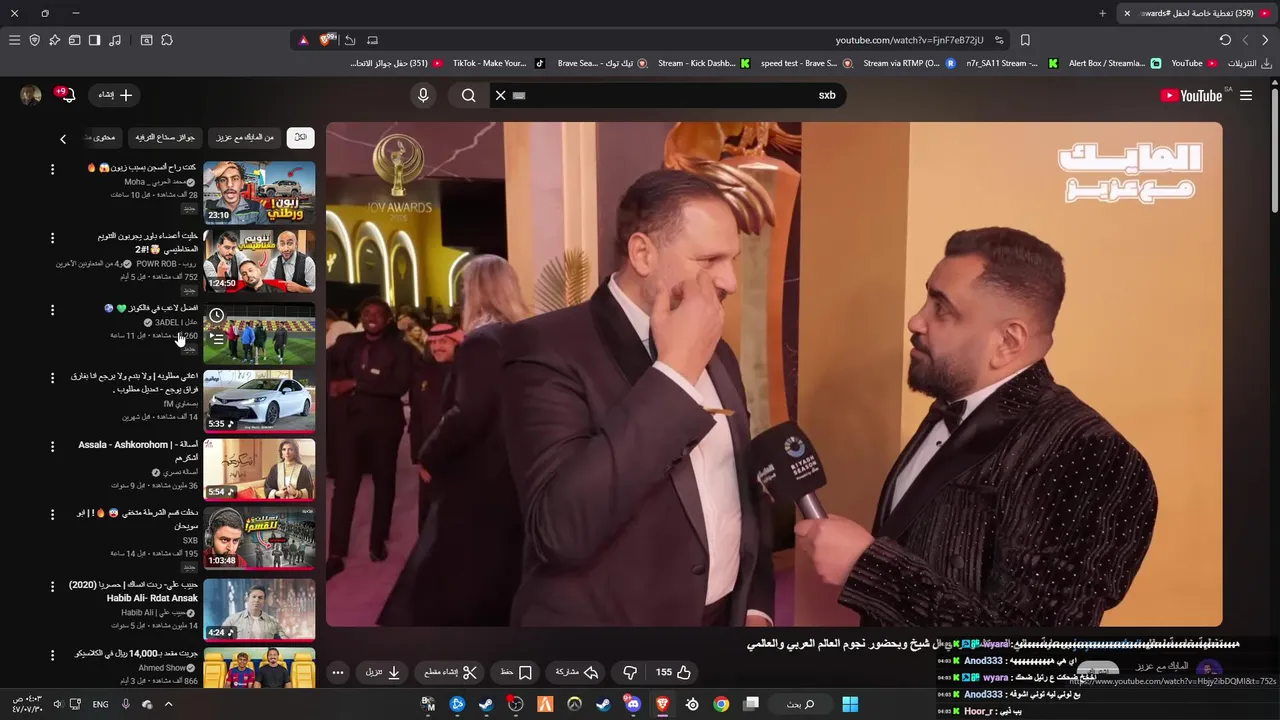
Task: Show more filter chips with the chevron
Action: pyautogui.click(x=63, y=139)
